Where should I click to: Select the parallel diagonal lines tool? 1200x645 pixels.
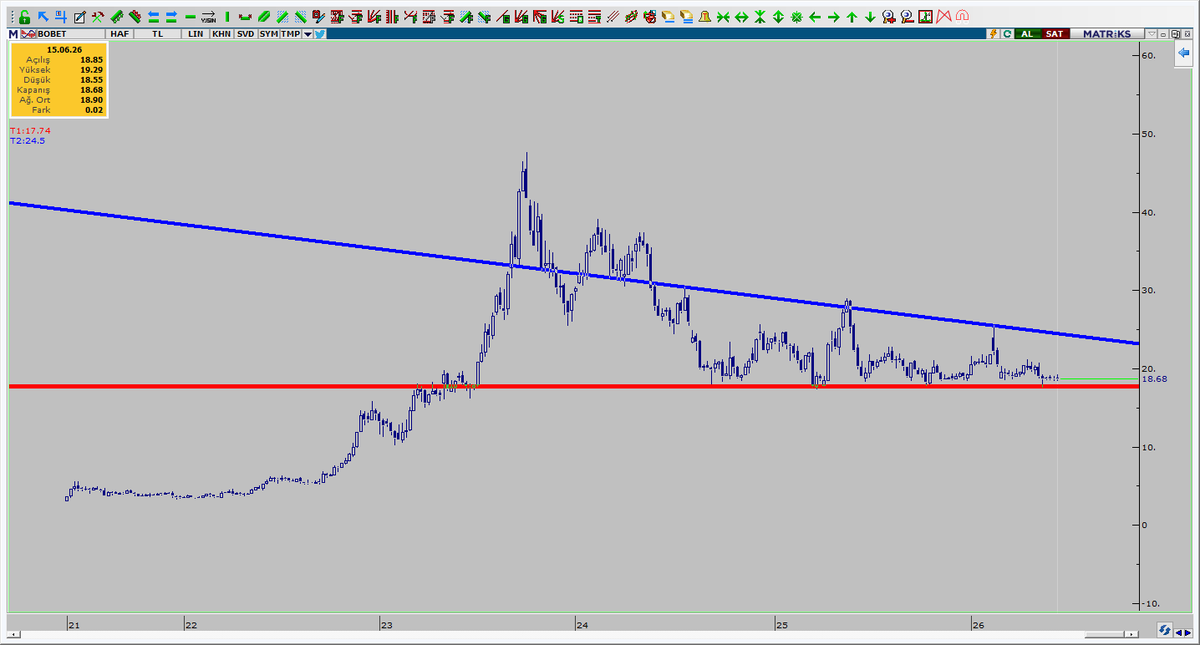612,17
